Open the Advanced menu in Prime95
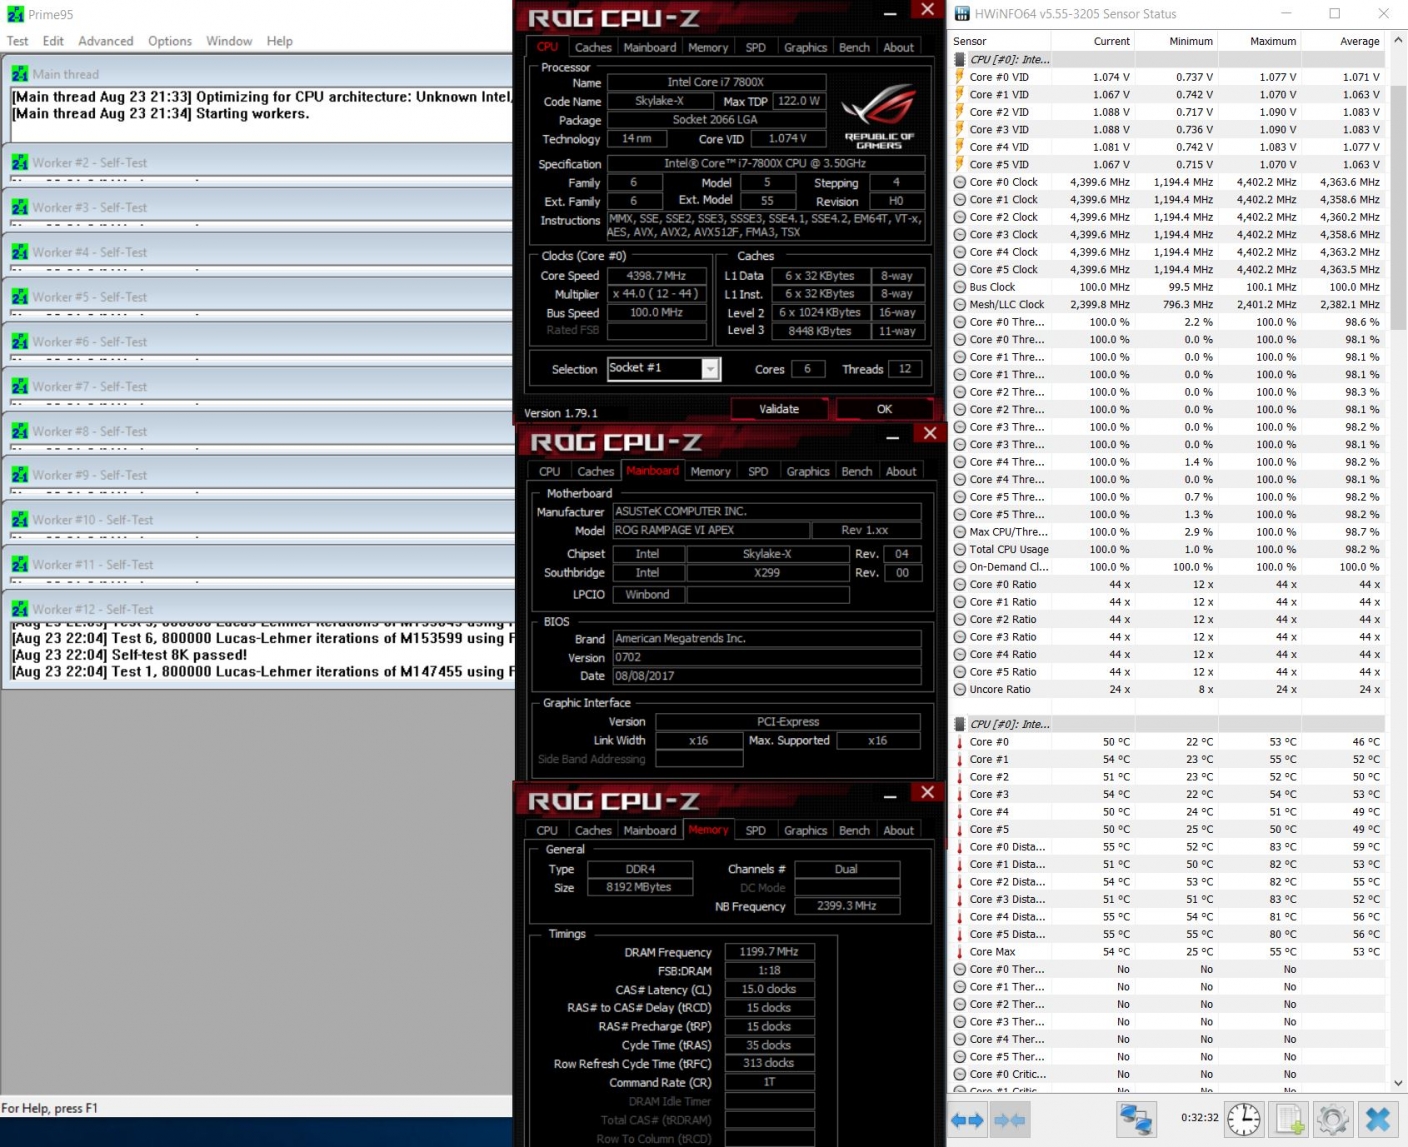1408x1147 pixels. (x=105, y=41)
